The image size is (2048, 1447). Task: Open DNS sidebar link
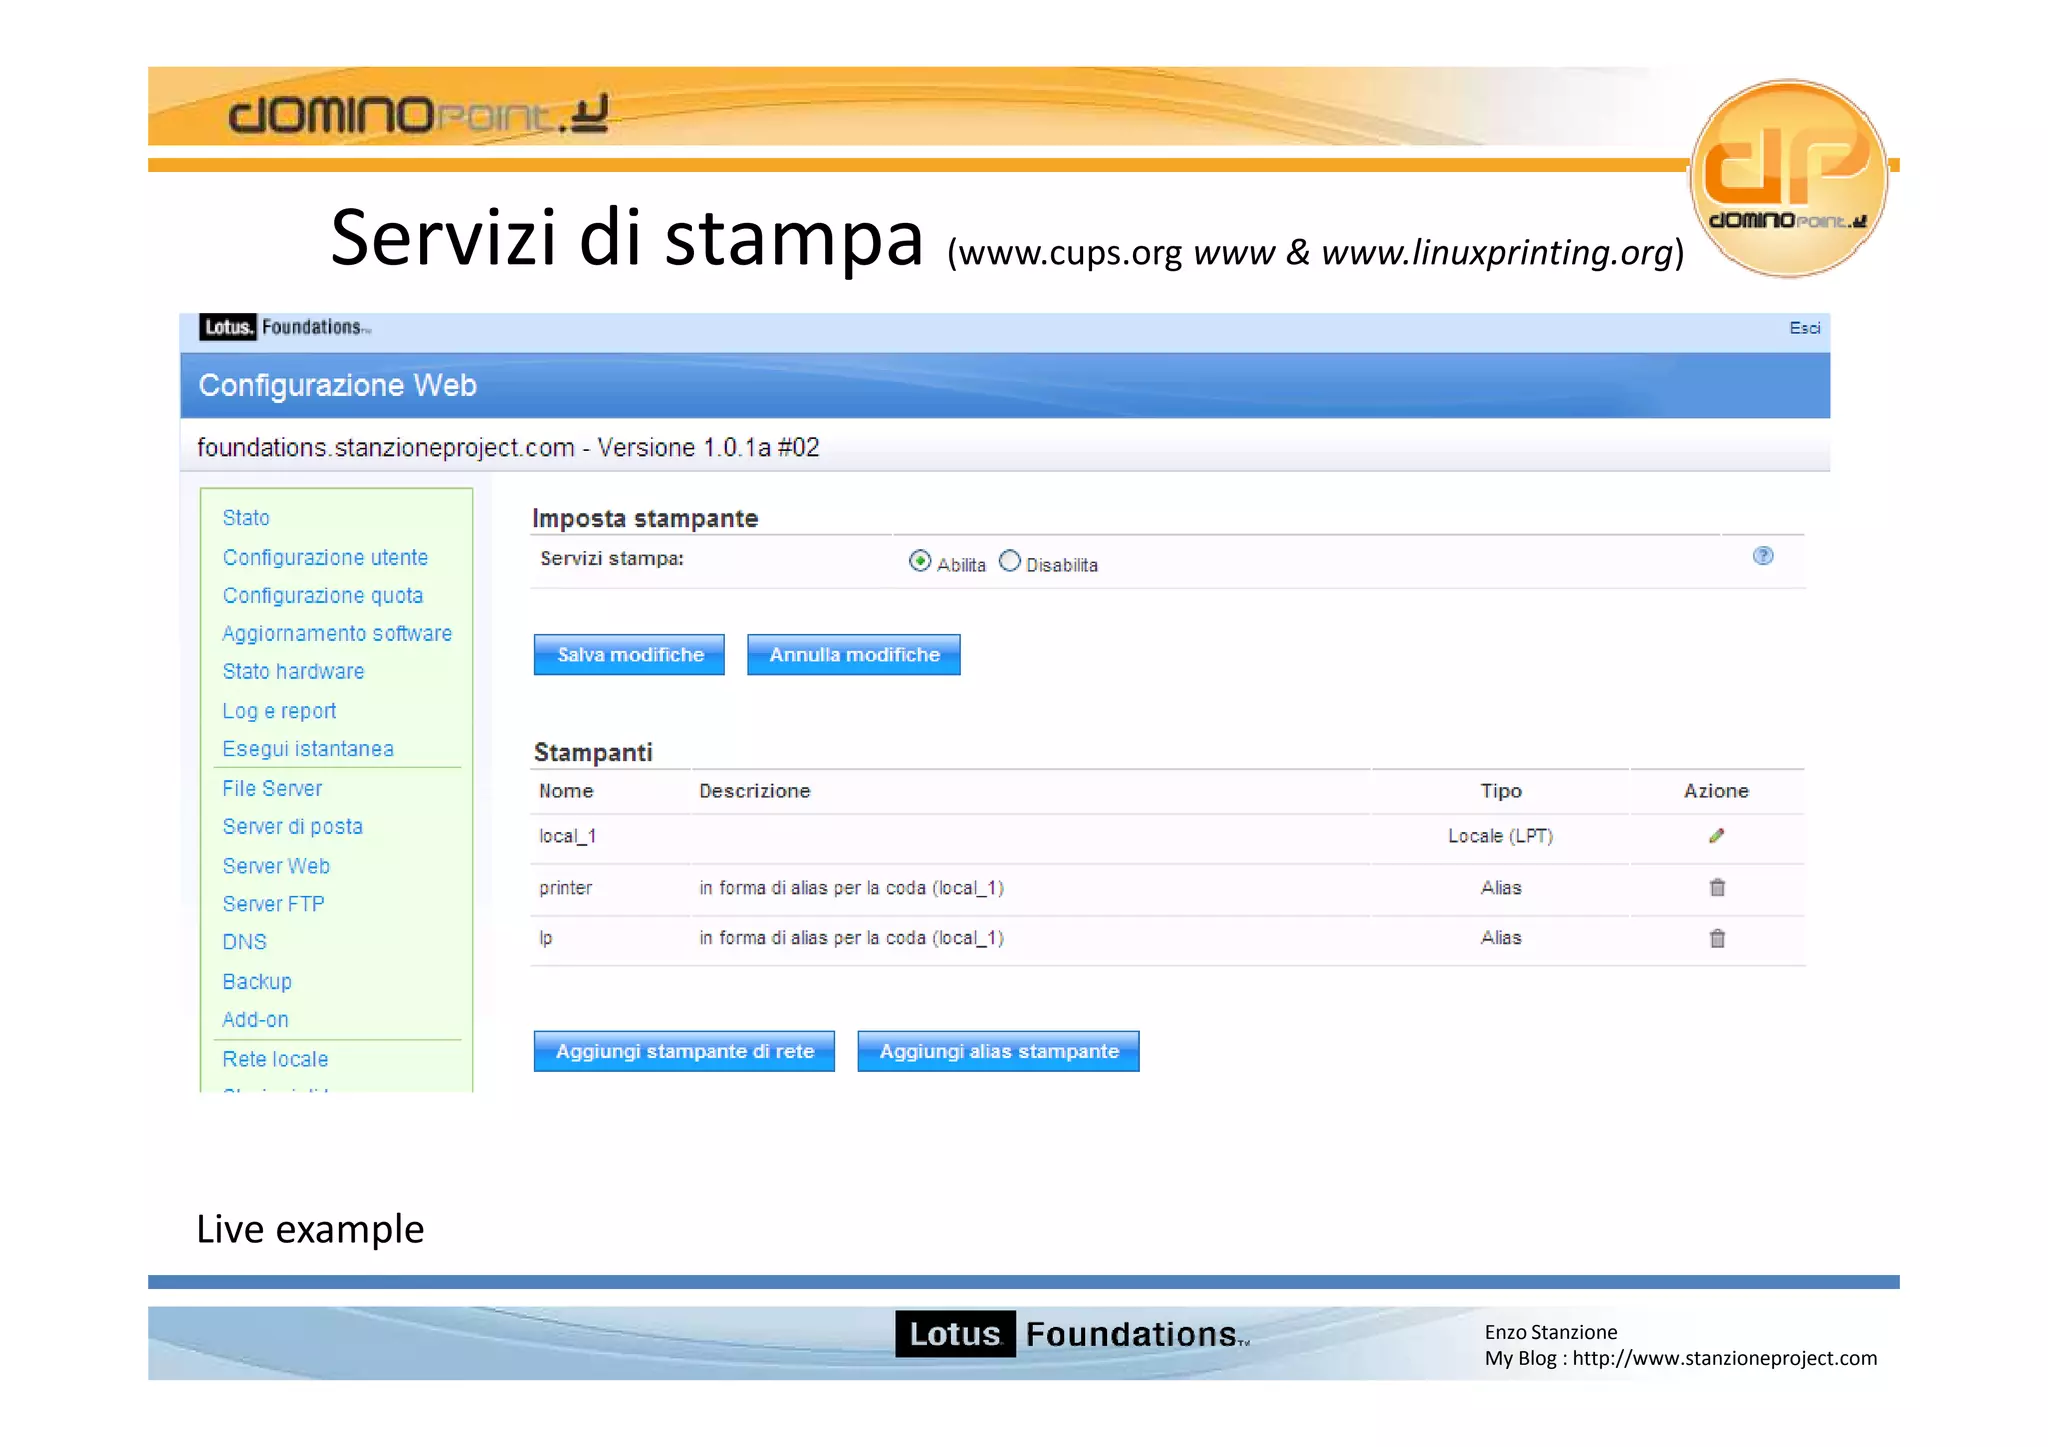[x=244, y=942]
